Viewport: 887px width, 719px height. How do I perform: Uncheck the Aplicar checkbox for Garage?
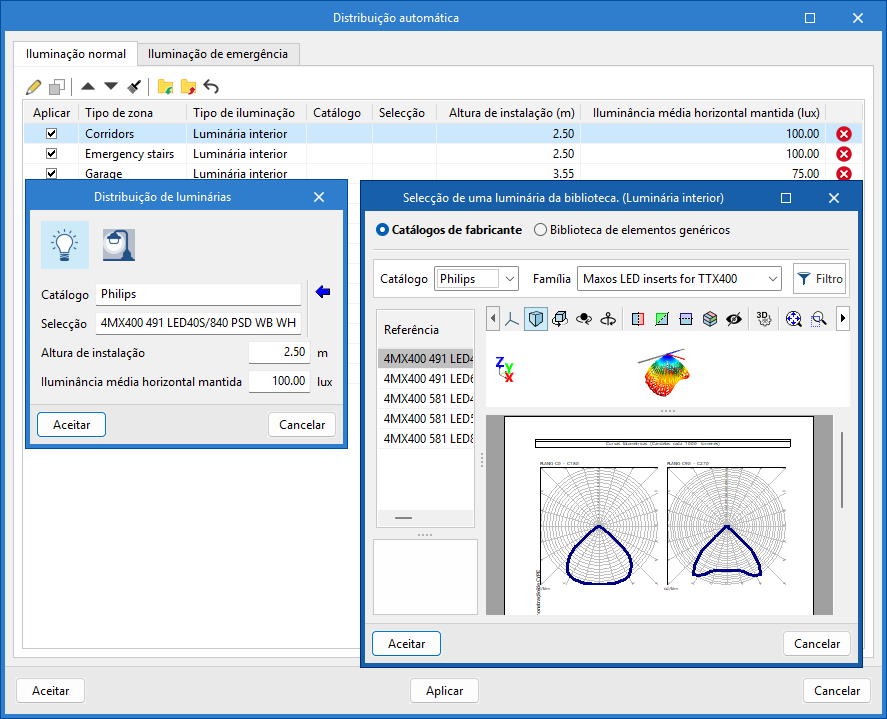coord(51,173)
